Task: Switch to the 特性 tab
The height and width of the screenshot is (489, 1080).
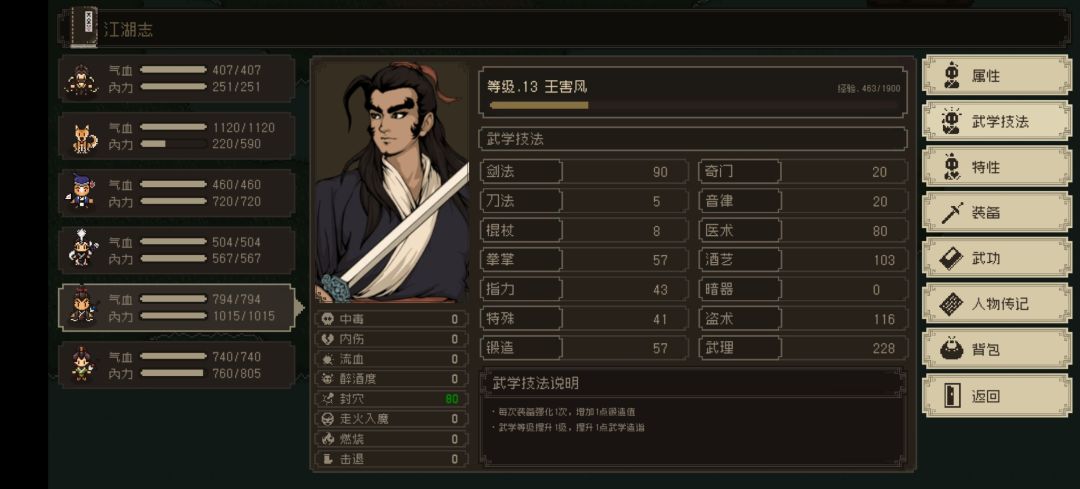Action: coord(997,167)
